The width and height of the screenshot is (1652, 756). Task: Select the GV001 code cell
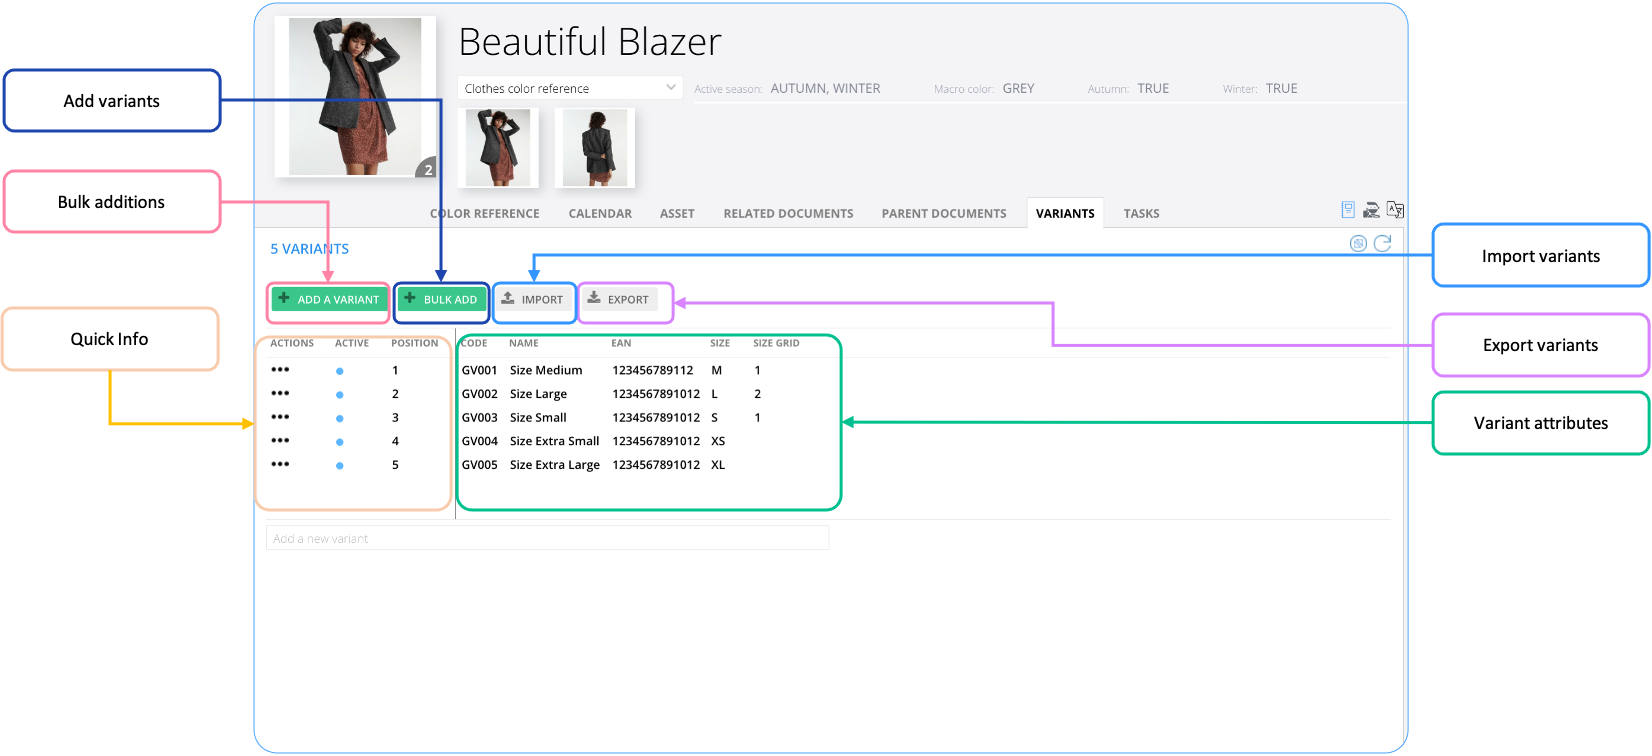click(x=480, y=370)
